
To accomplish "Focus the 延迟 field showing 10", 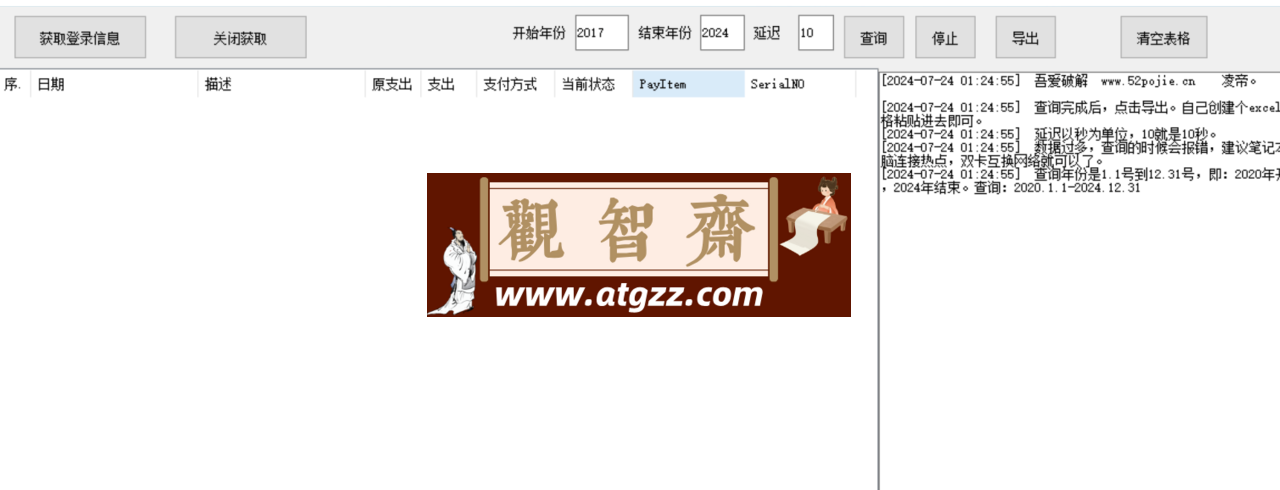I will 815,33.
